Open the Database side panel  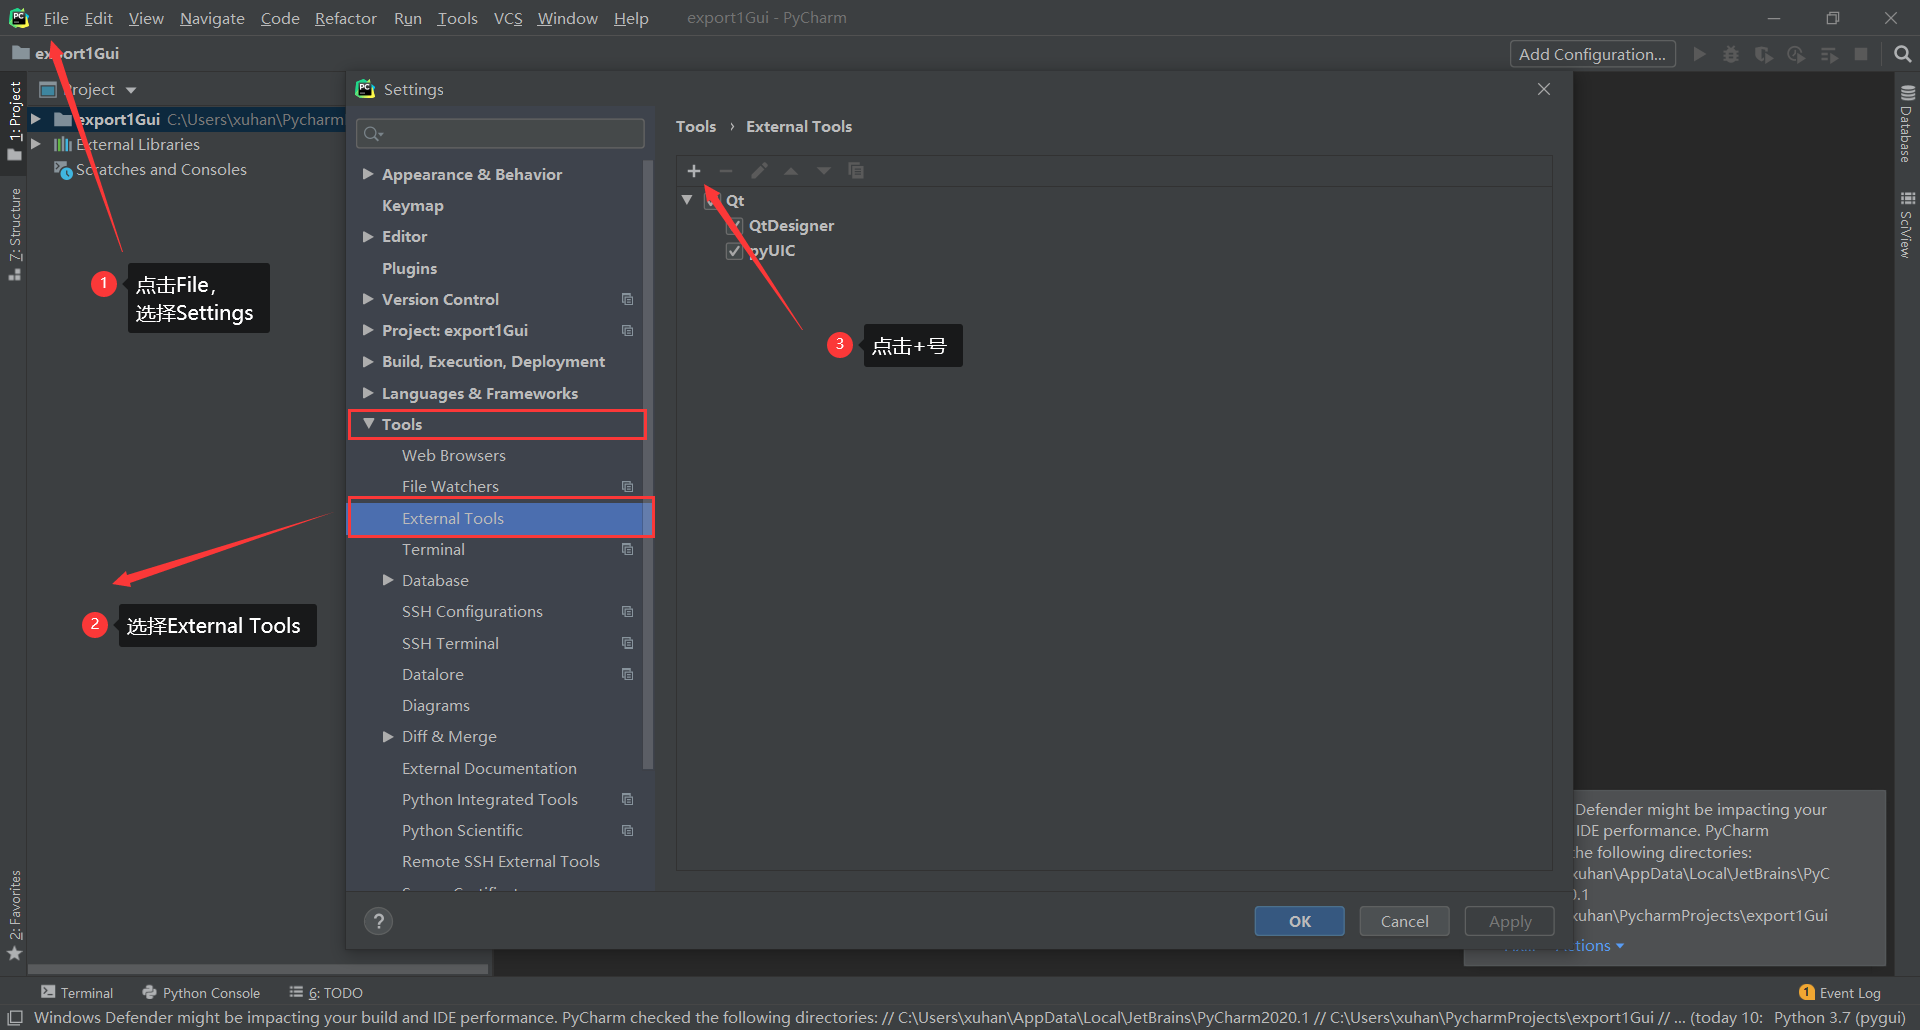click(x=1907, y=125)
